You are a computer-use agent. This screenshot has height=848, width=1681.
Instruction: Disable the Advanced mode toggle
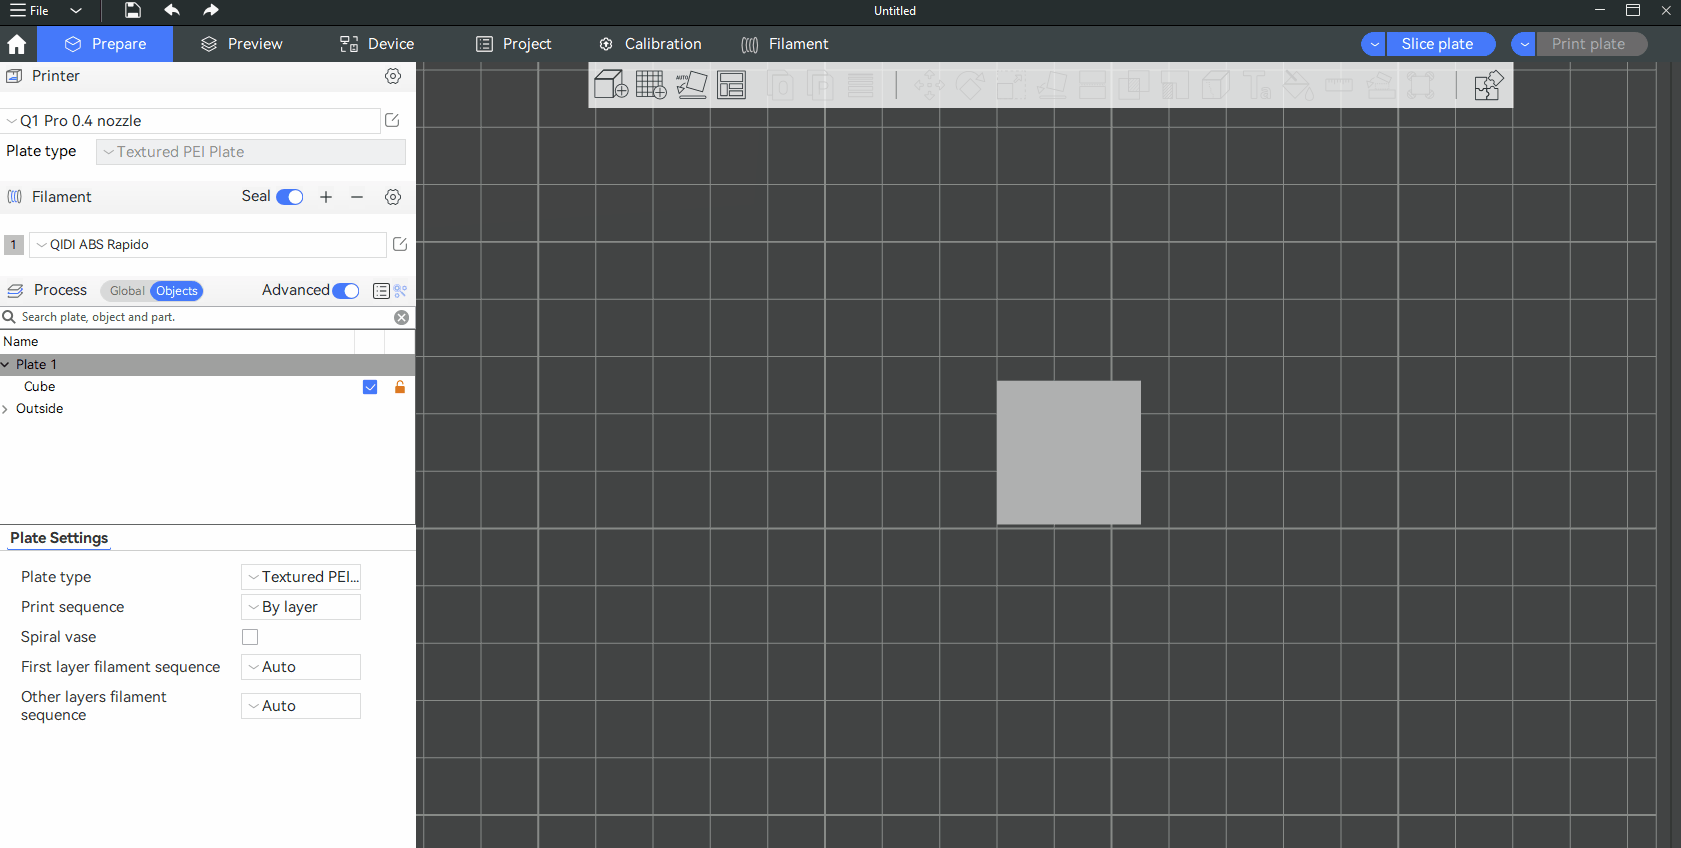coord(346,291)
